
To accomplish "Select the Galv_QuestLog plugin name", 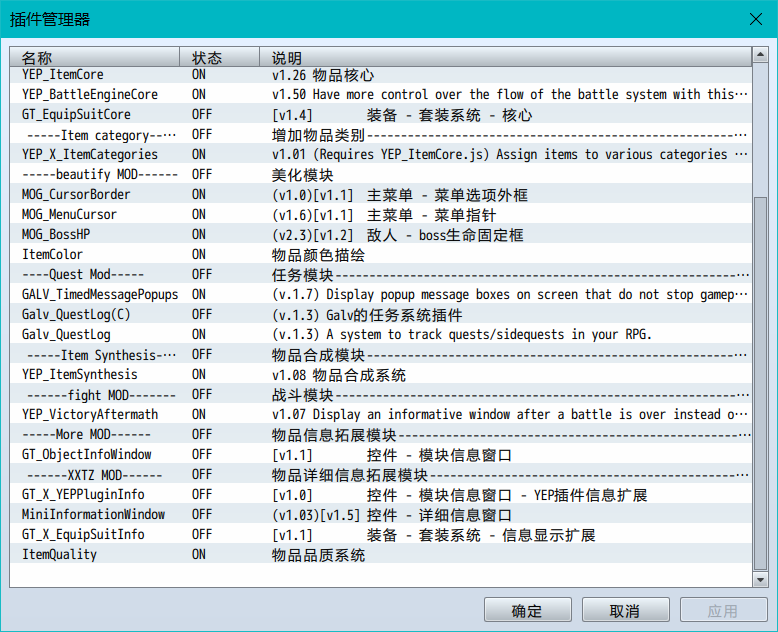I will tap(66, 334).
